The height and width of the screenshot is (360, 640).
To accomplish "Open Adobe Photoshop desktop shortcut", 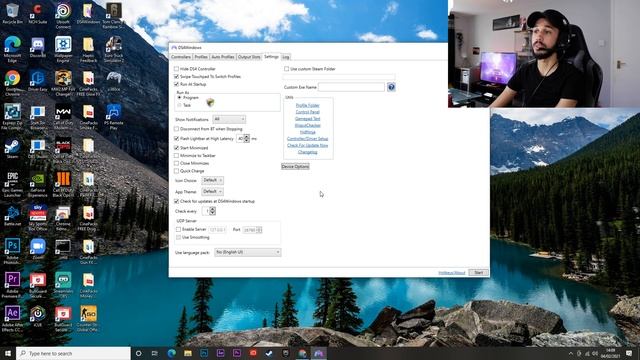I will coord(12,251).
